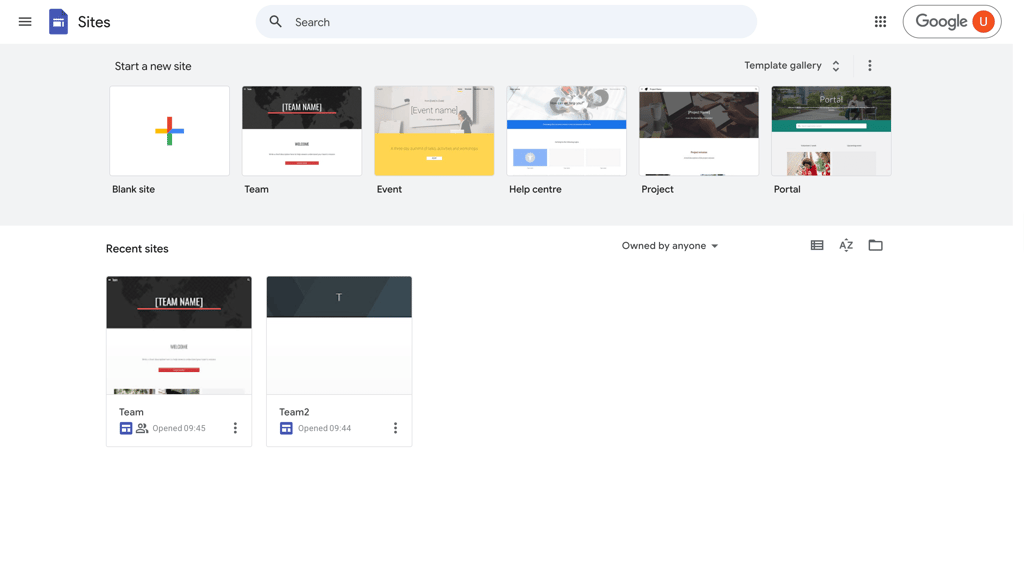Open the Owned by anyone dropdown
1024x578 pixels.
(669, 246)
